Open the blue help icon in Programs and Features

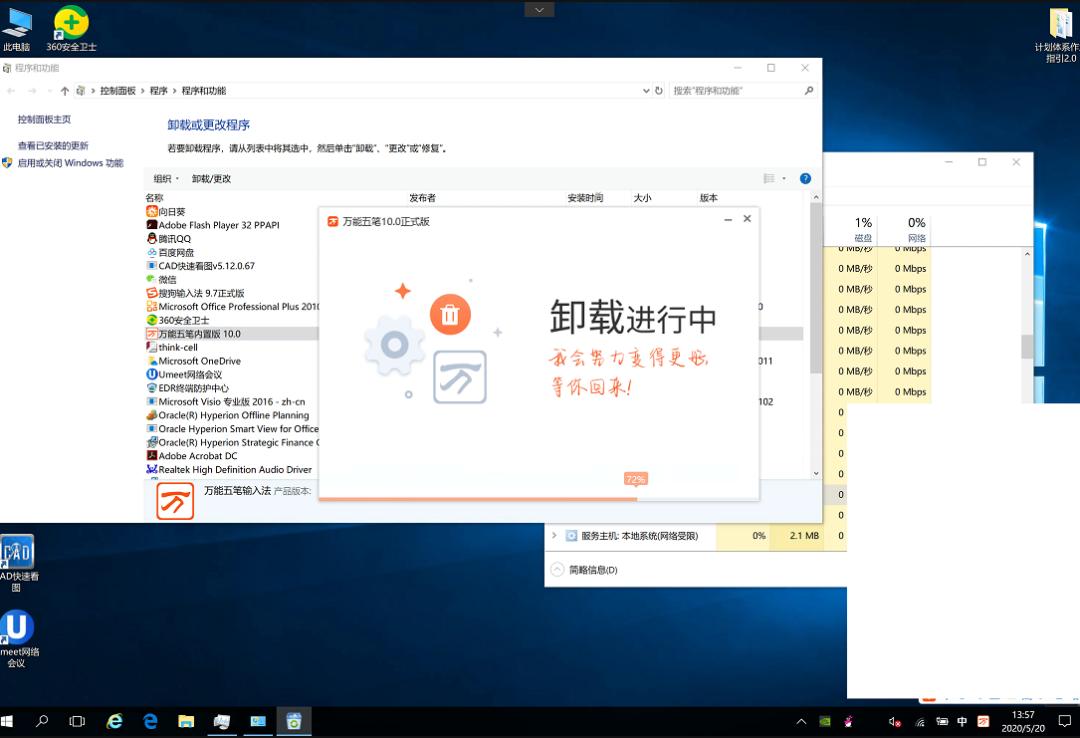click(805, 178)
